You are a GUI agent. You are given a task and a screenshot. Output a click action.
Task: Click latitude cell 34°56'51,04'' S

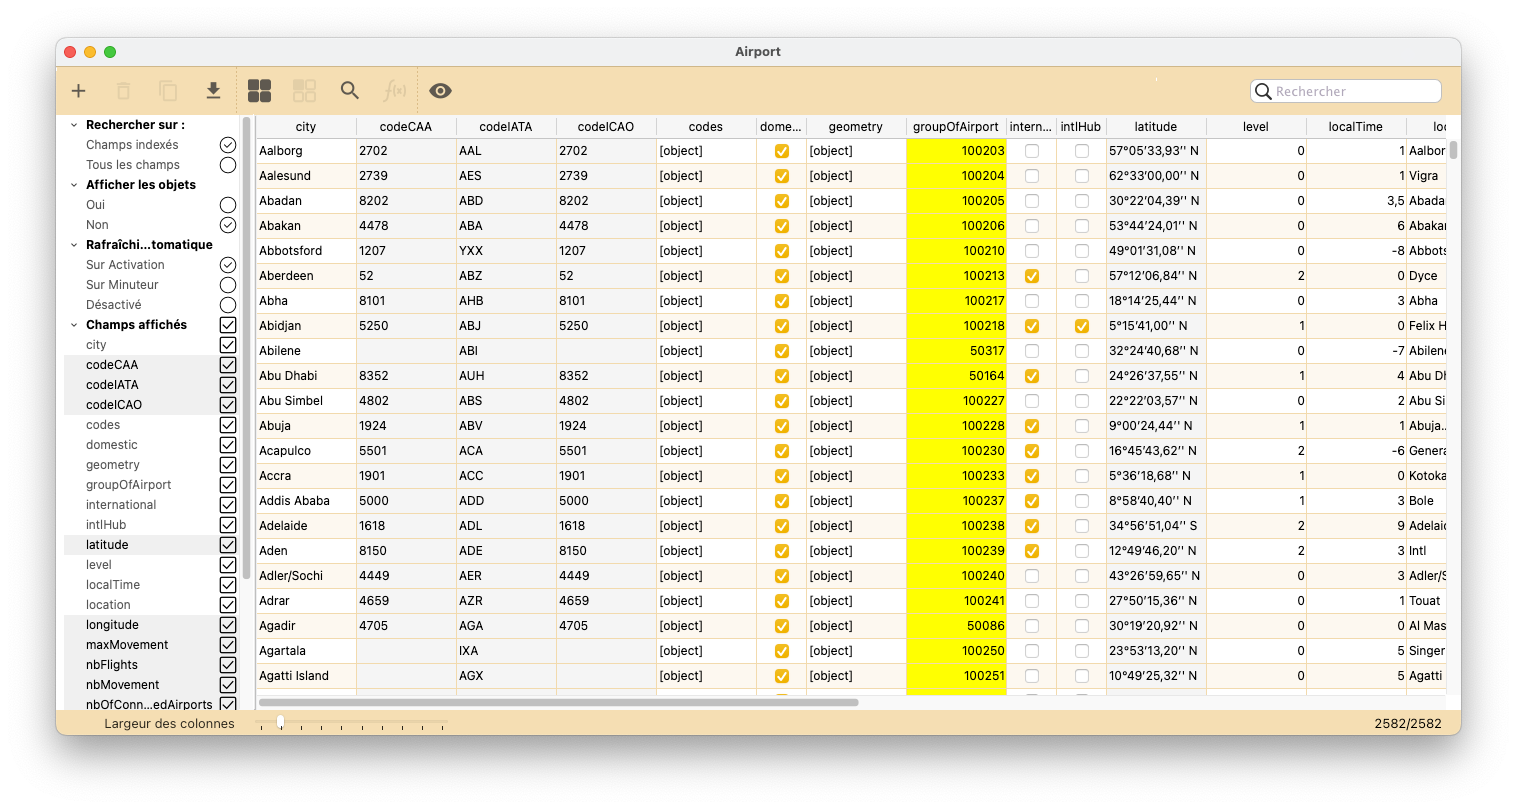pyautogui.click(x=1156, y=526)
